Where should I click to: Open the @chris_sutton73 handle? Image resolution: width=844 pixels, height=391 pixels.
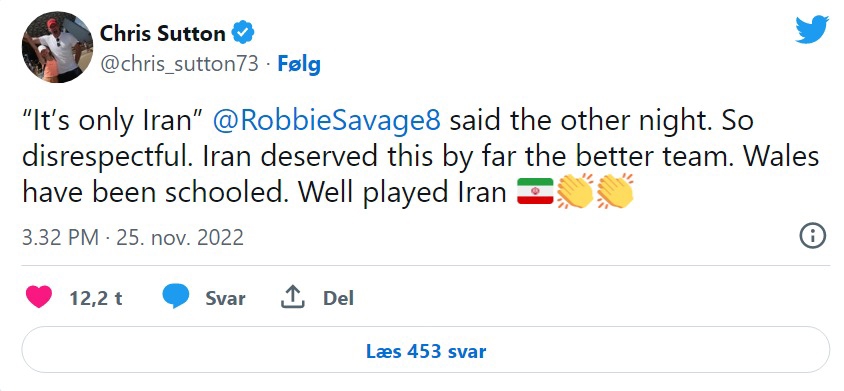coord(179,65)
